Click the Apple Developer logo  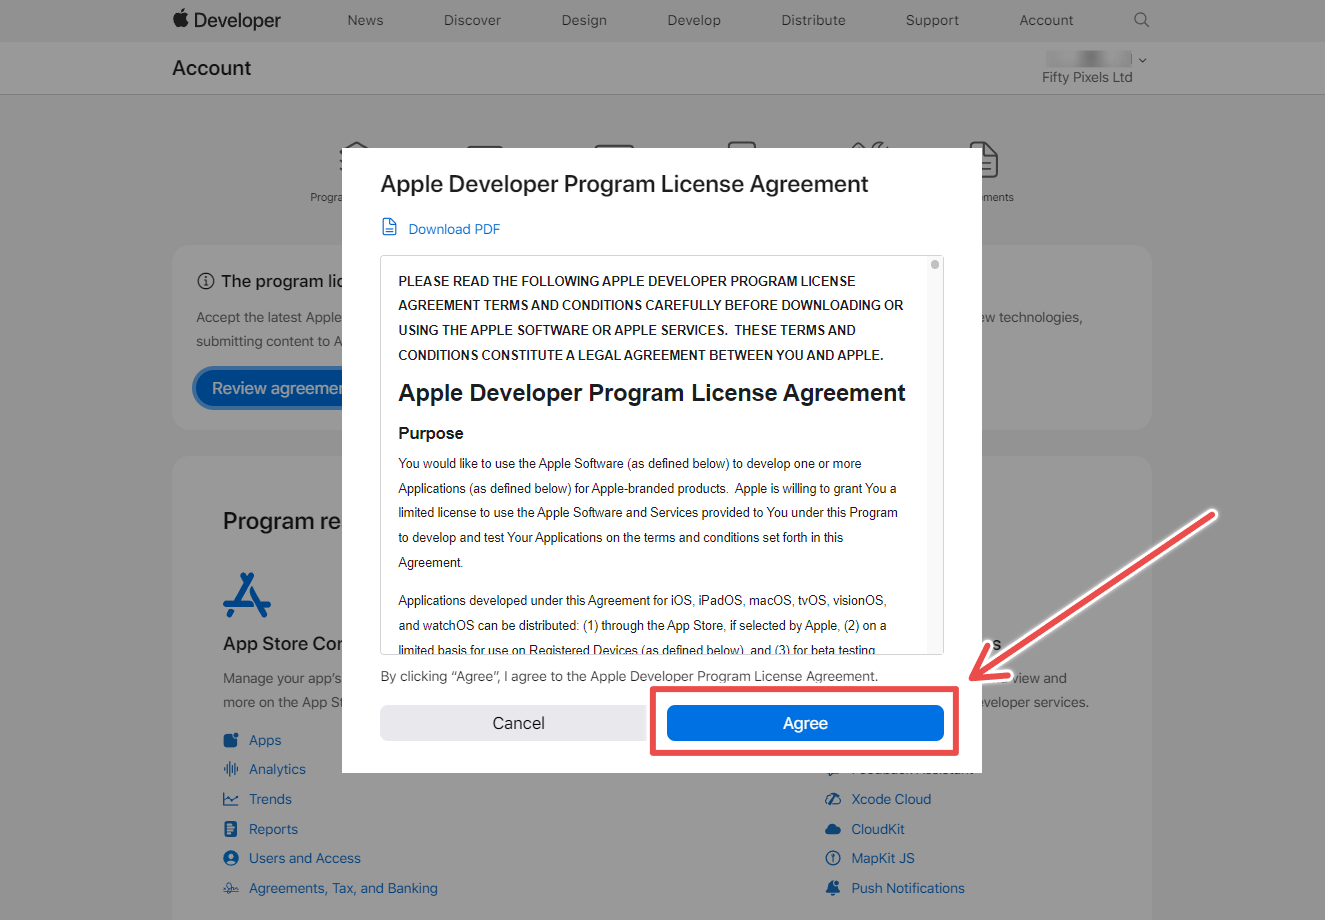pyautogui.click(x=227, y=20)
